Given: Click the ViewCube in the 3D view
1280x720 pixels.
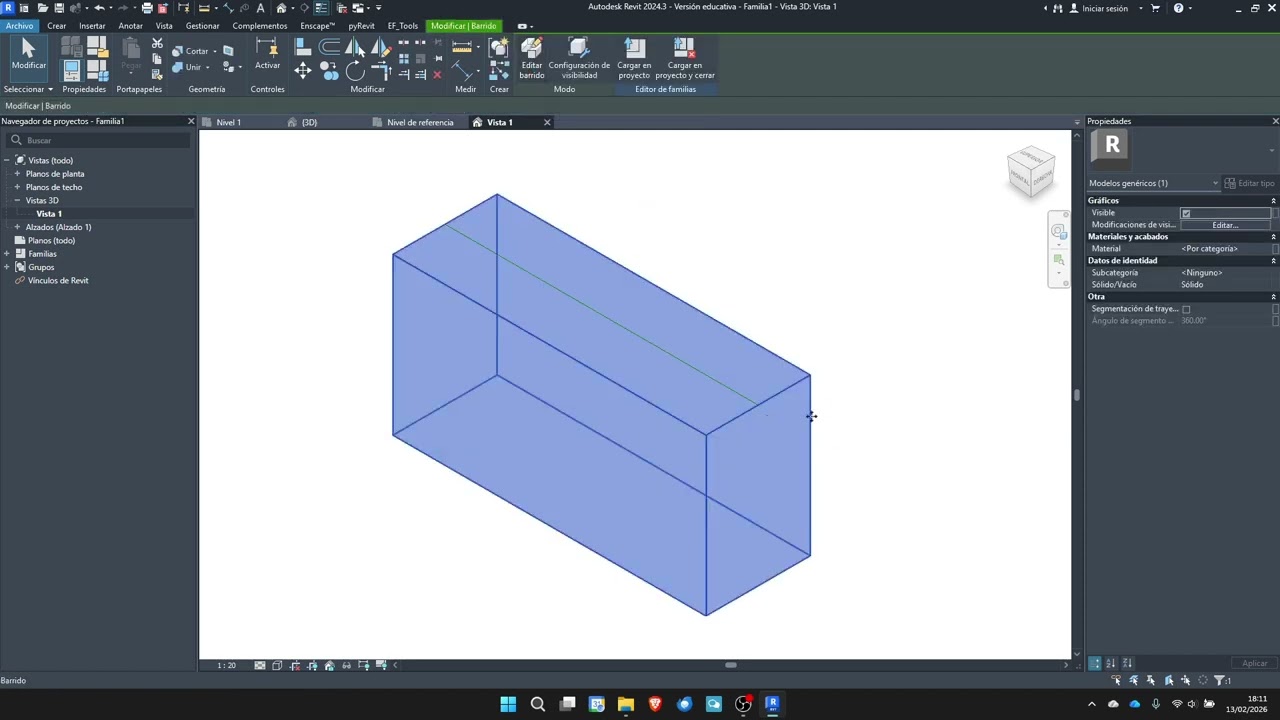Looking at the screenshot, I should coord(1031,171).
